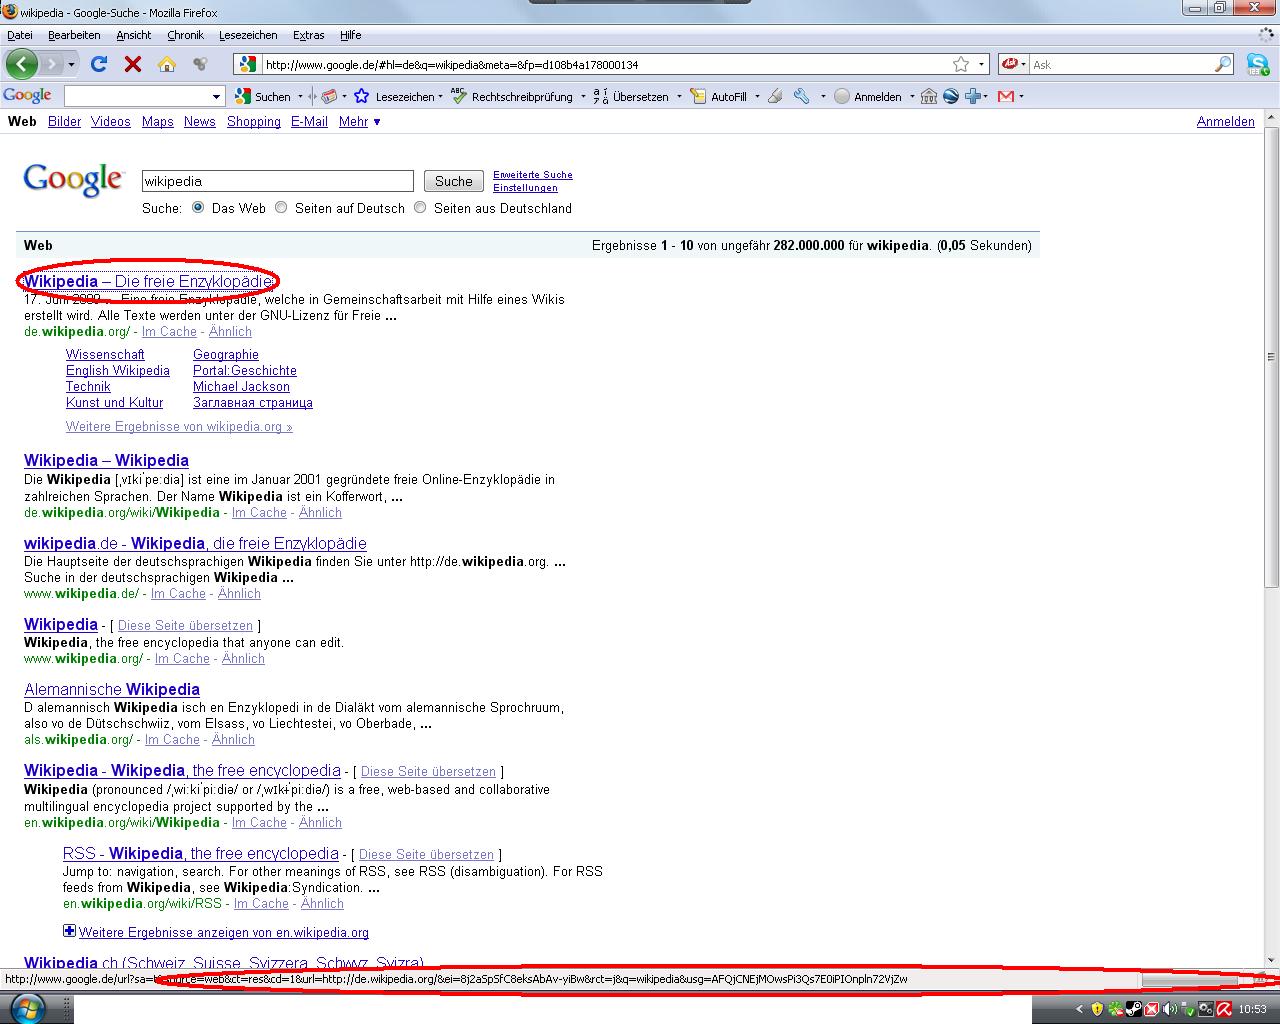Open the dropdown arrow next to Übersetzen
Viewport: 1280px width, 1024px height.
[678, 96]
